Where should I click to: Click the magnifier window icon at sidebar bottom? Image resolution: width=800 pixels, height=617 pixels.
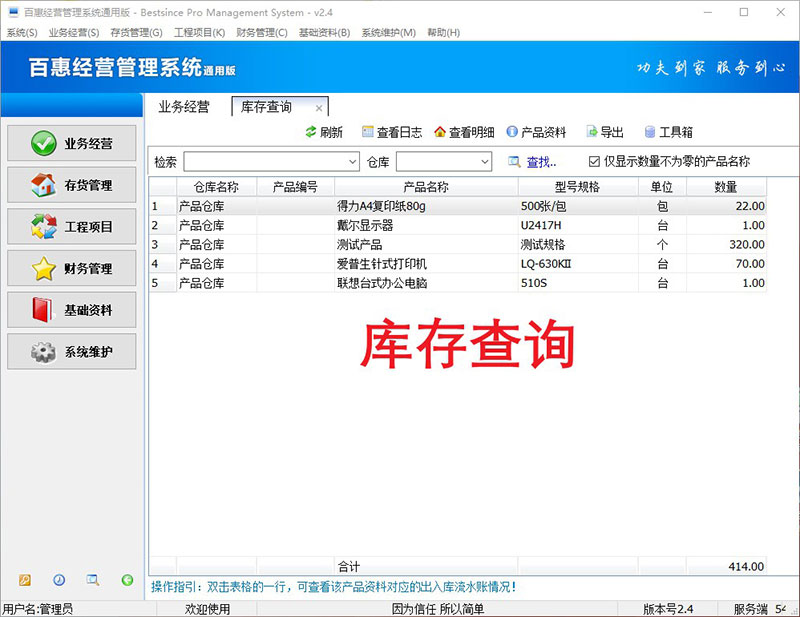tap(93, 580)
